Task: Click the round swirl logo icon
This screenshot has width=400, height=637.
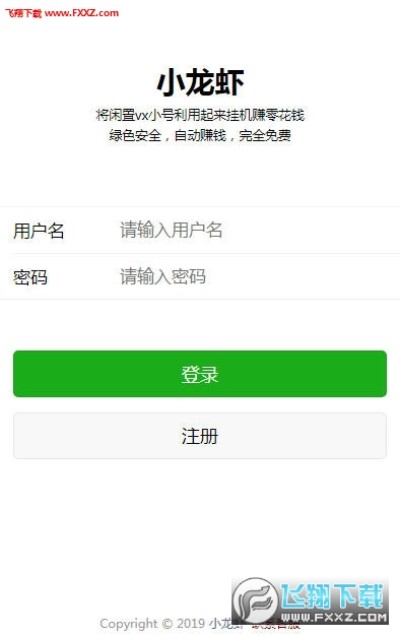Action: [255, 600]
